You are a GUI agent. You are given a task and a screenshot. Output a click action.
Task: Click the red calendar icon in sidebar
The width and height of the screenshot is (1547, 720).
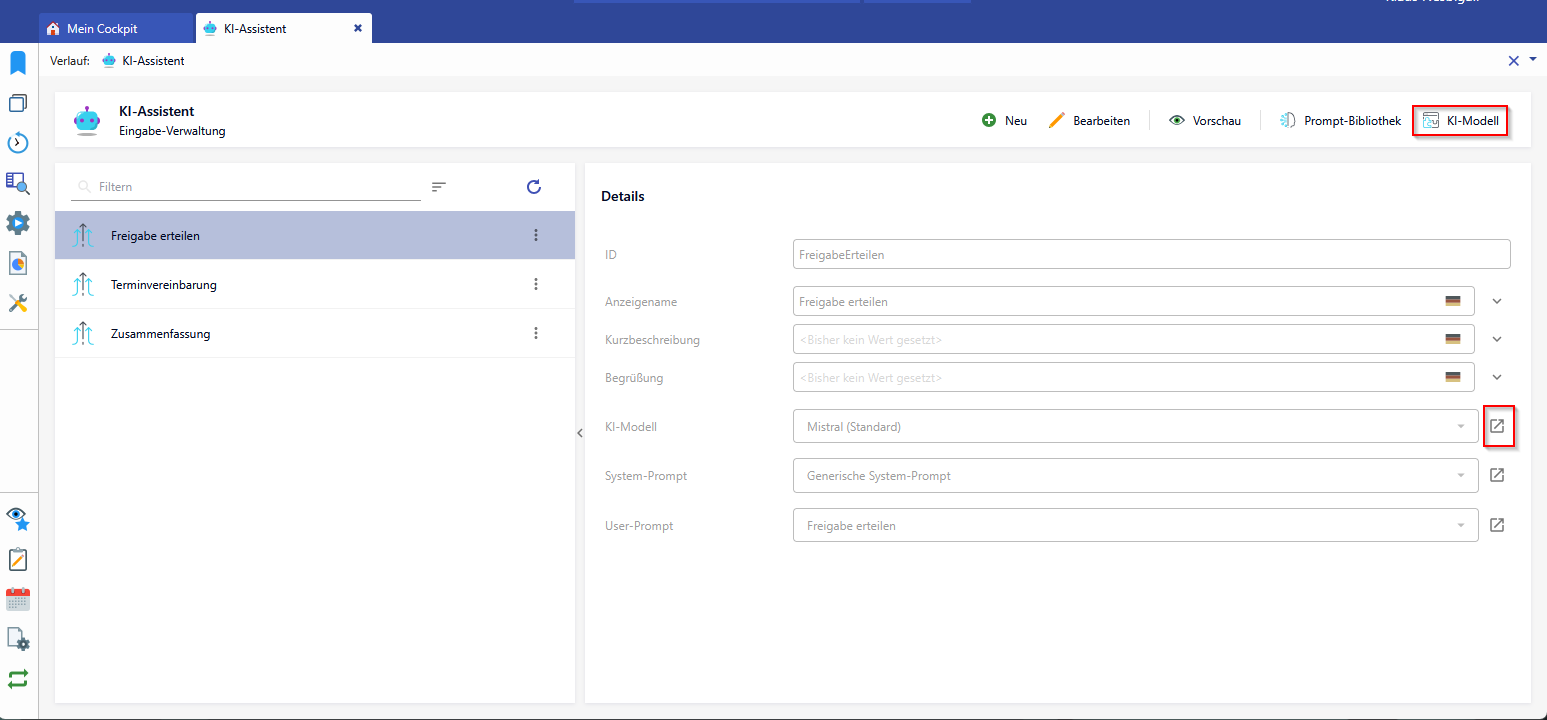point(18,599)
